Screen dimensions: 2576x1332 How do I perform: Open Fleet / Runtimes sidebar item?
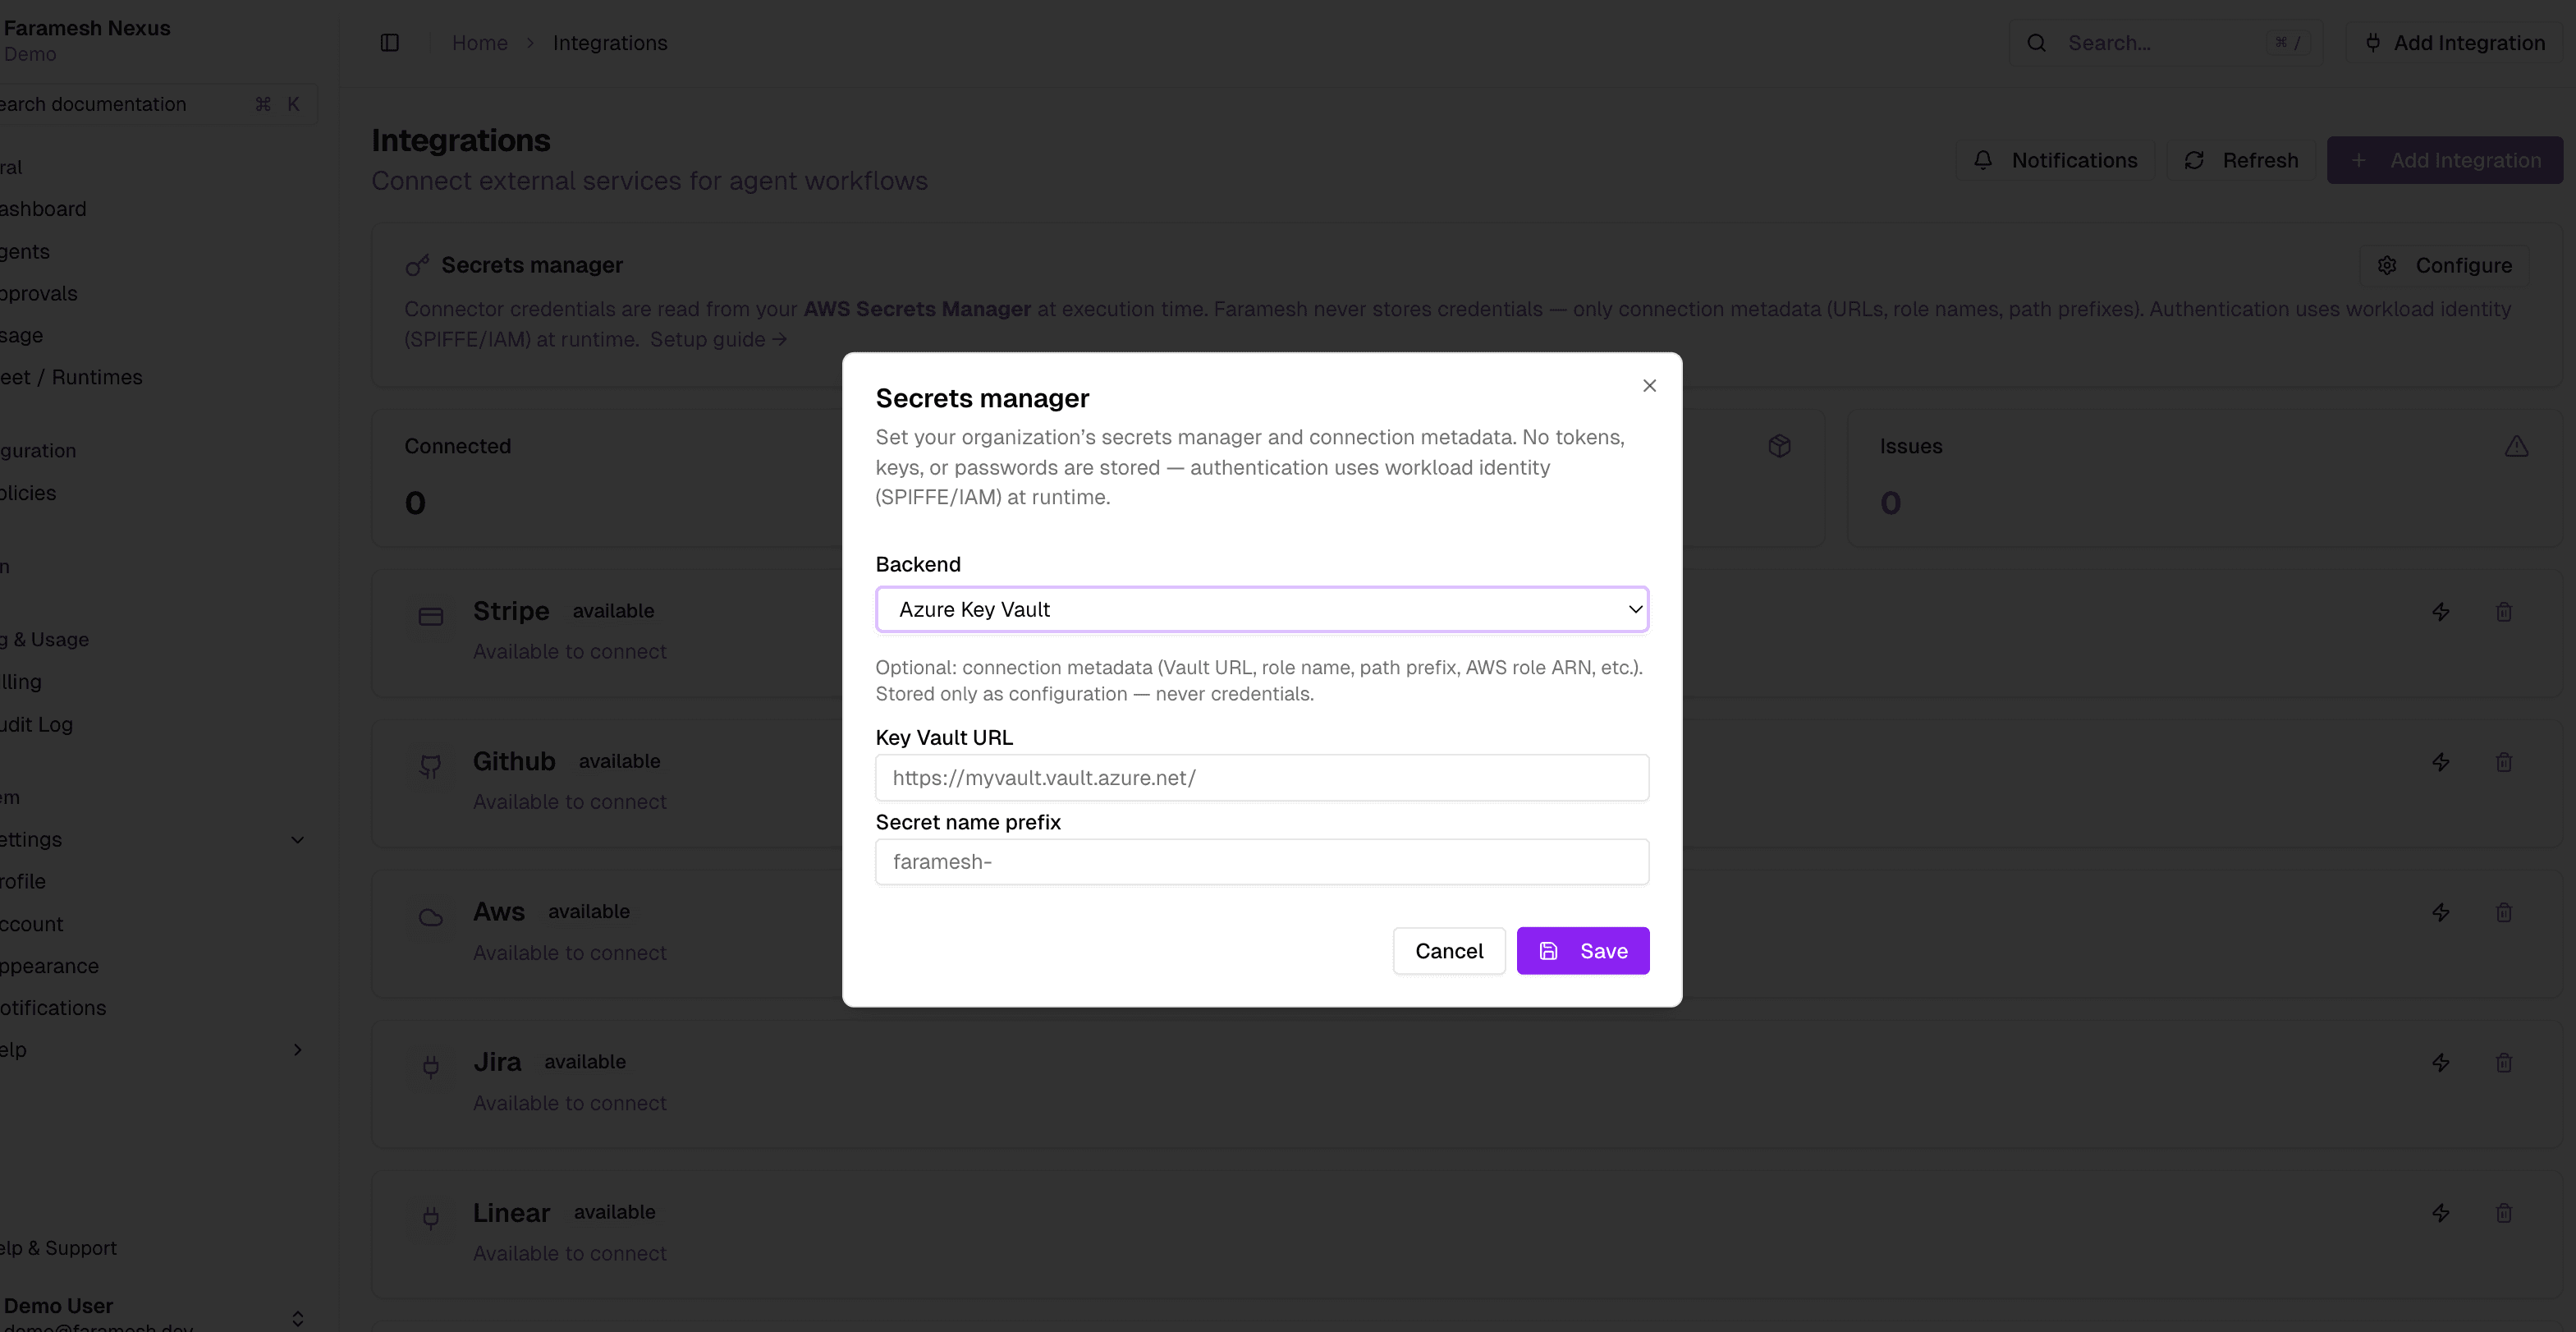(72, 378)
